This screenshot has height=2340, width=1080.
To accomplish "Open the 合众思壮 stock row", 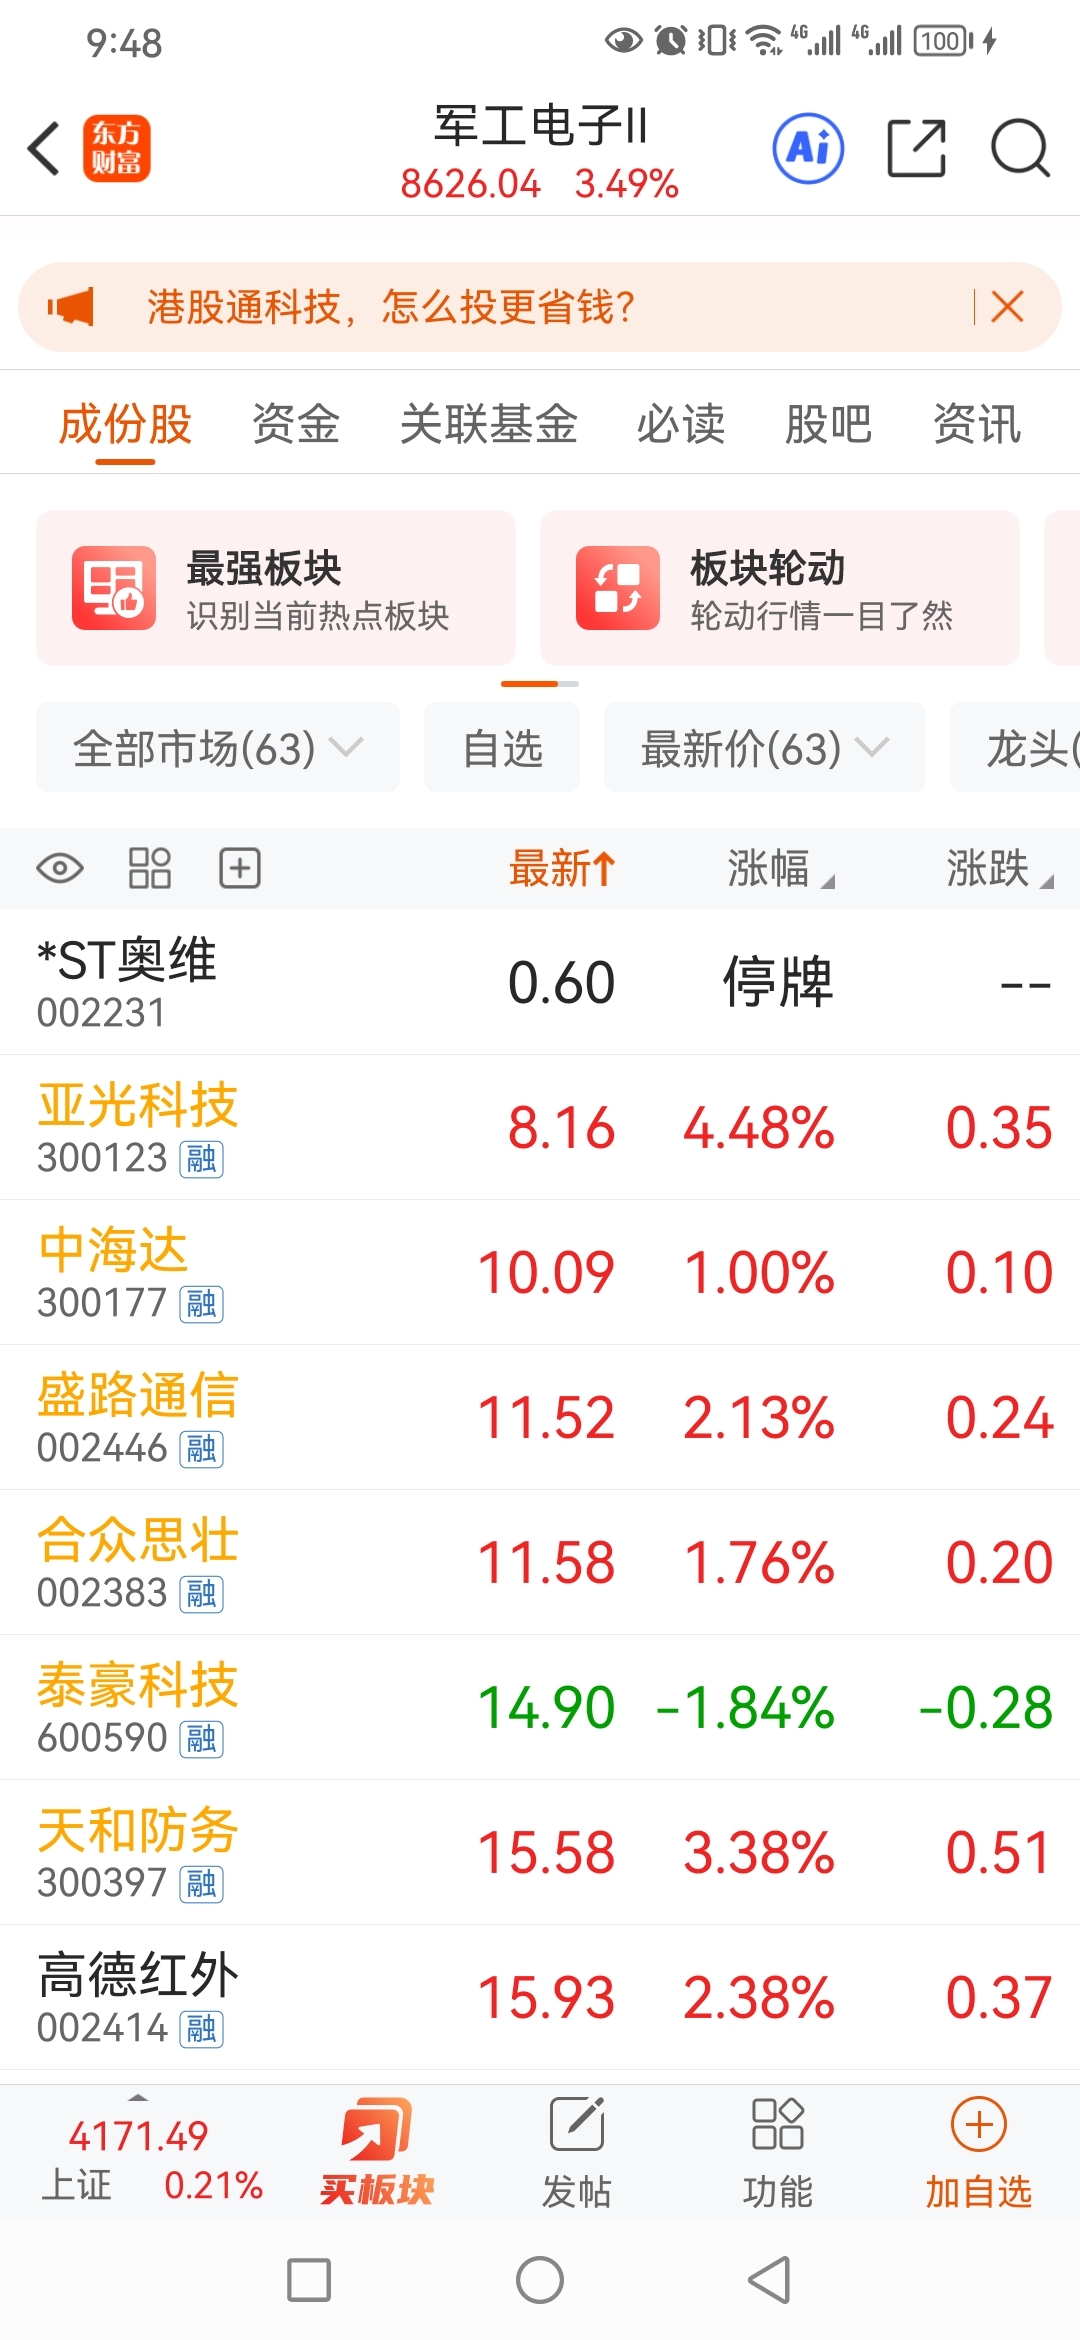I will click(x=540, y=1562).
